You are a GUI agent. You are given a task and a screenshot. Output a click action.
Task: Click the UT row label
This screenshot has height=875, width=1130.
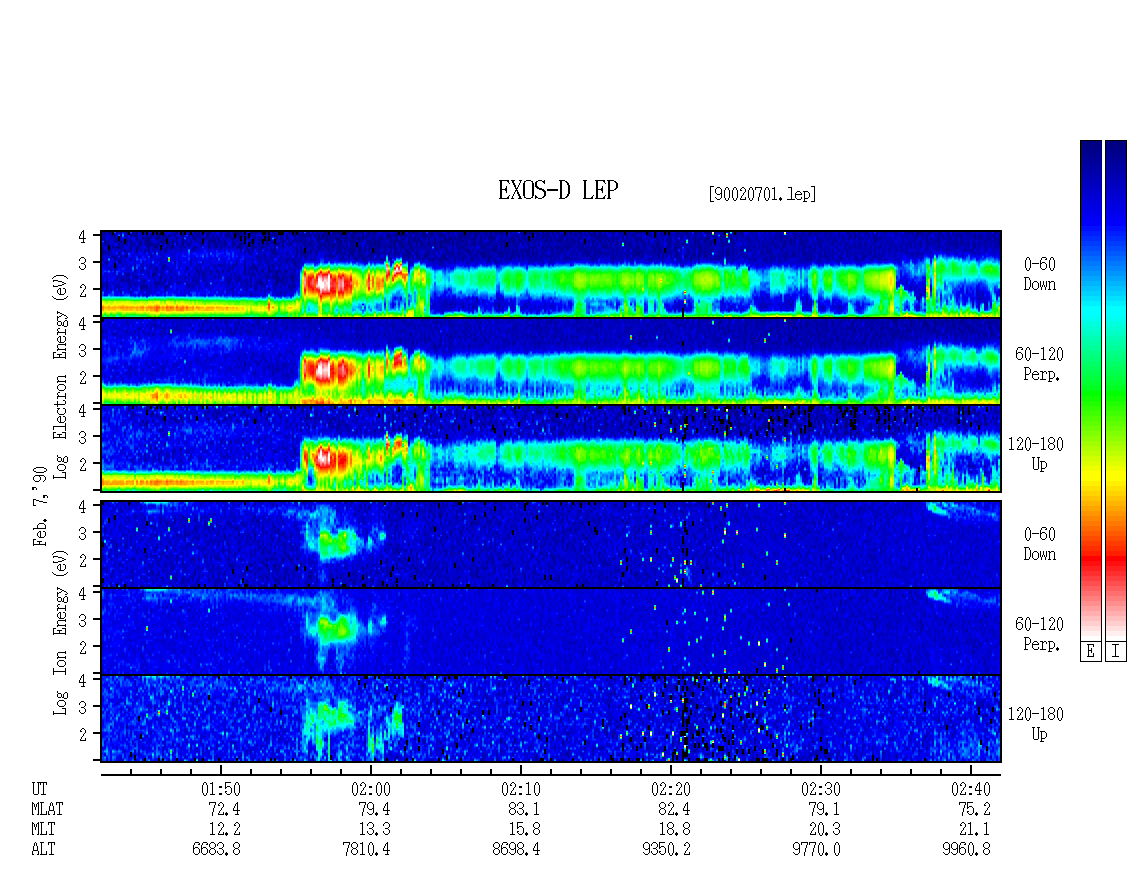coord(39,789)
